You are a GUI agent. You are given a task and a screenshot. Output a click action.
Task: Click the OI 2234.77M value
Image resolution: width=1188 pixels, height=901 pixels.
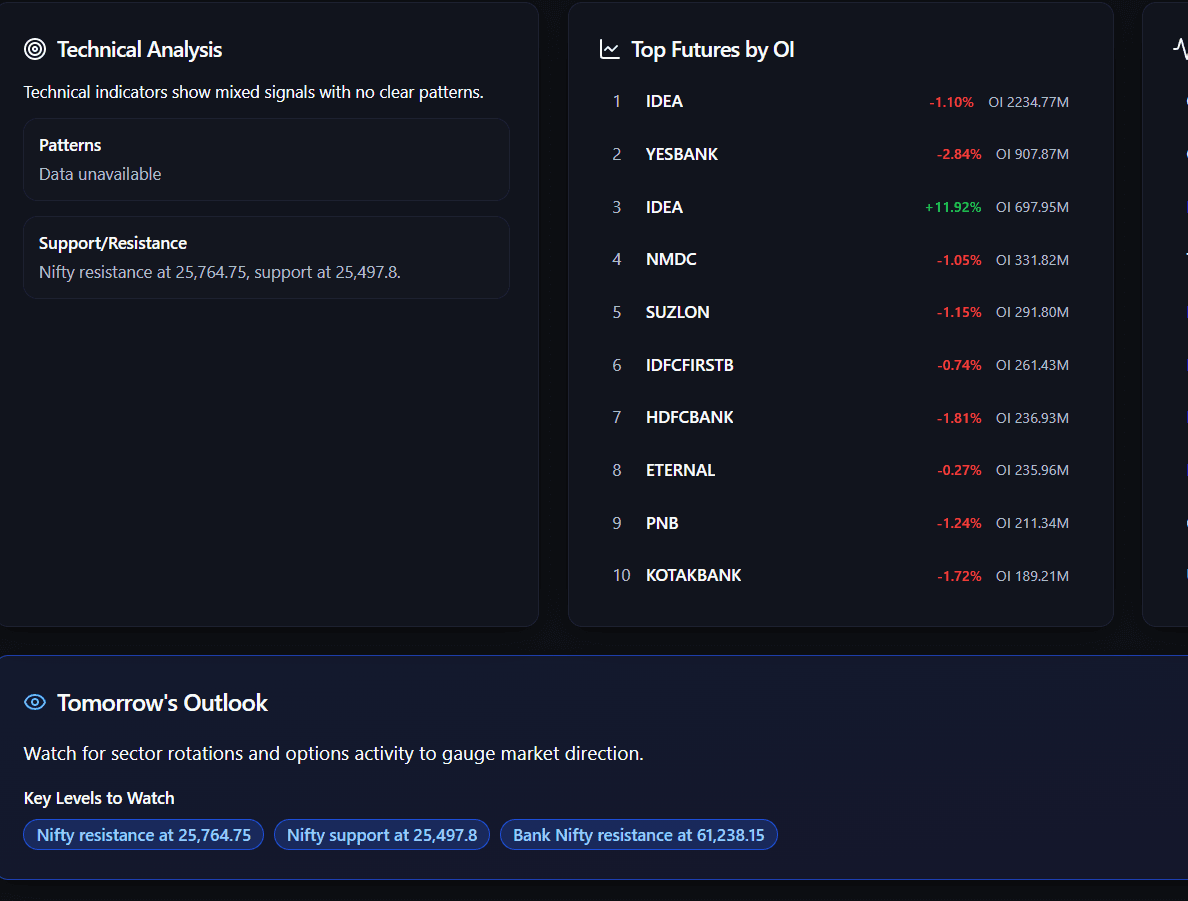[1028, 102]
